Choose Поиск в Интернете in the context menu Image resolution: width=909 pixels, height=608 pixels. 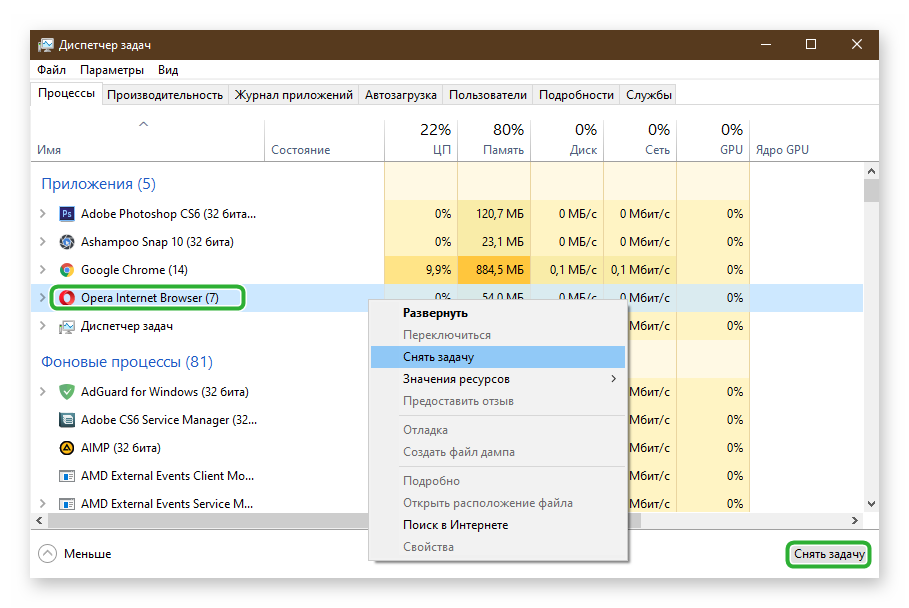click(498, 525)
